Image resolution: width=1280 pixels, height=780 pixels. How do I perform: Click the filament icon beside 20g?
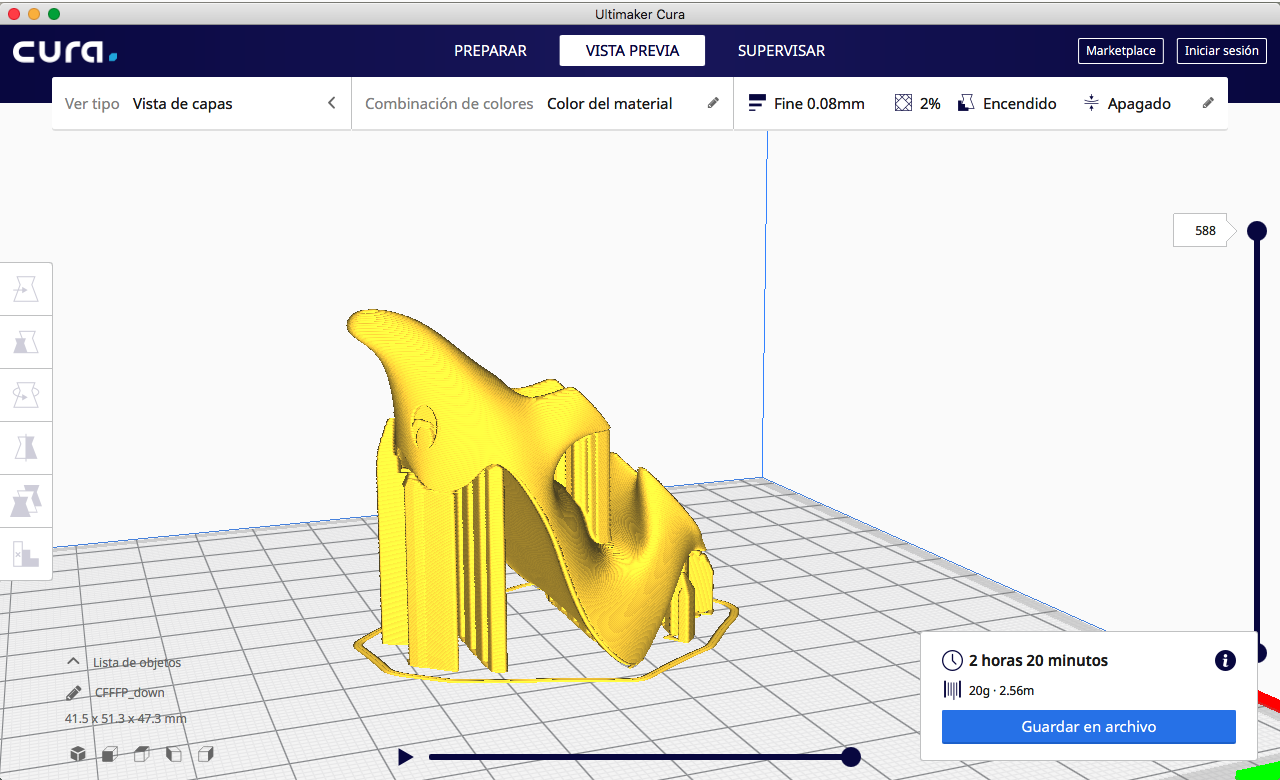click(x=952, y=690)
